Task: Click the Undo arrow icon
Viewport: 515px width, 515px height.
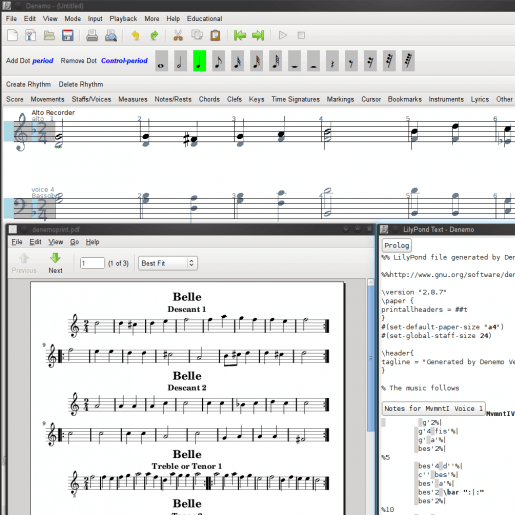Action: (135, 35)
